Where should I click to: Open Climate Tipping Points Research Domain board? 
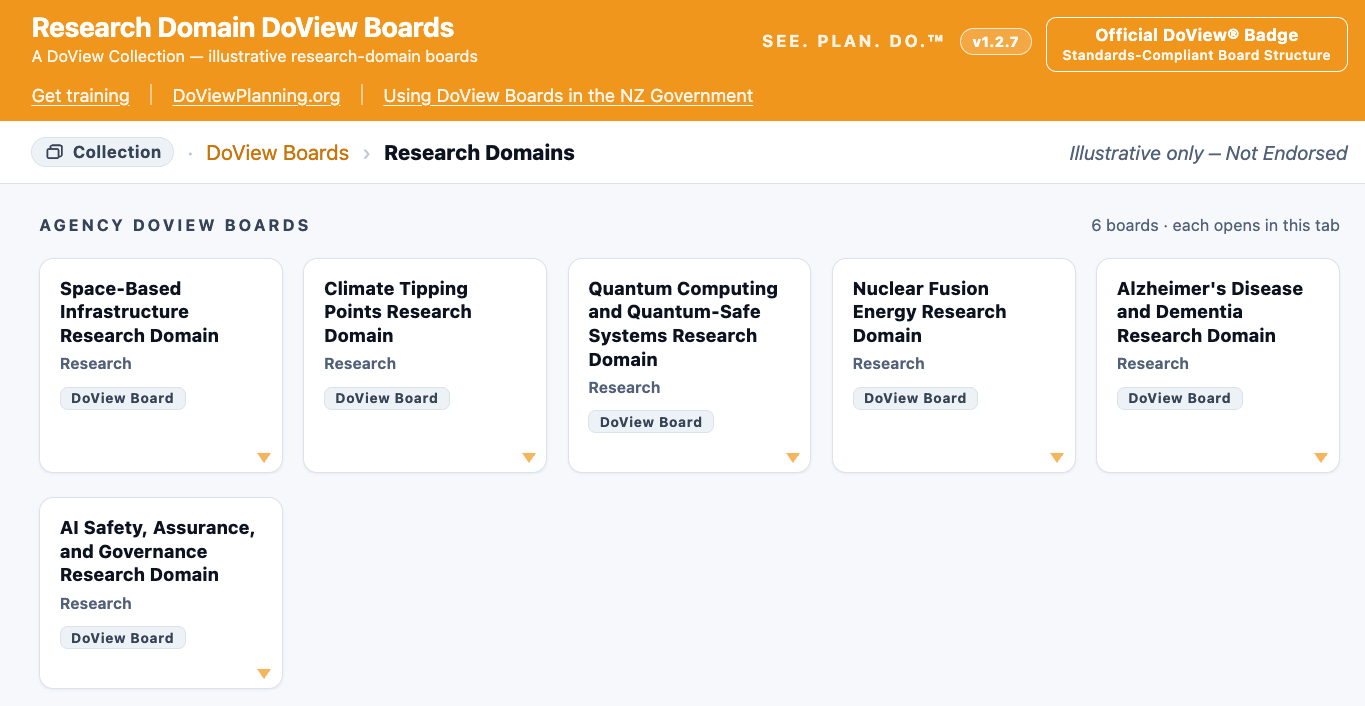click(x=425, y=365)
